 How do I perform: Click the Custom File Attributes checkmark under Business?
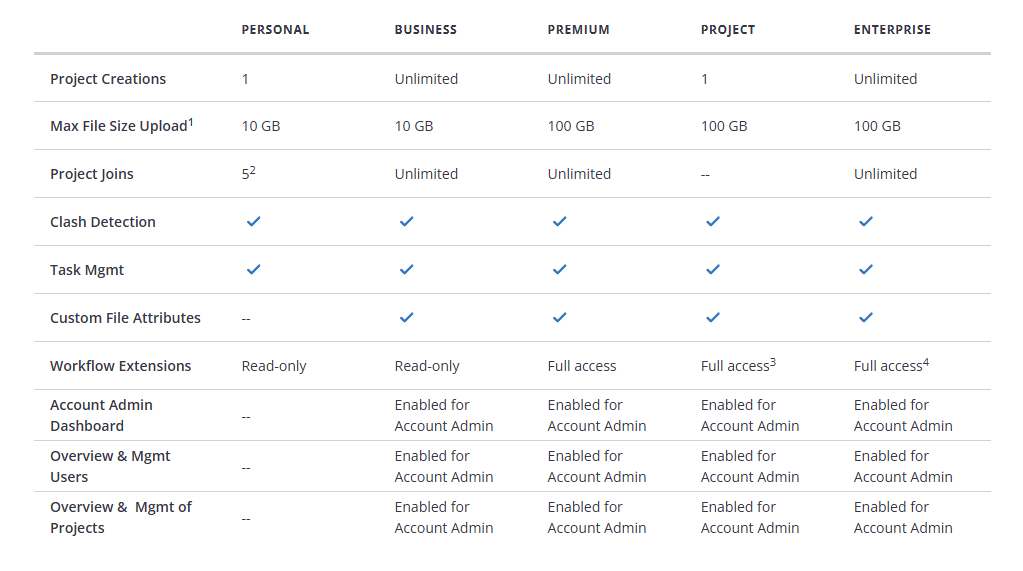coord(406,318)
